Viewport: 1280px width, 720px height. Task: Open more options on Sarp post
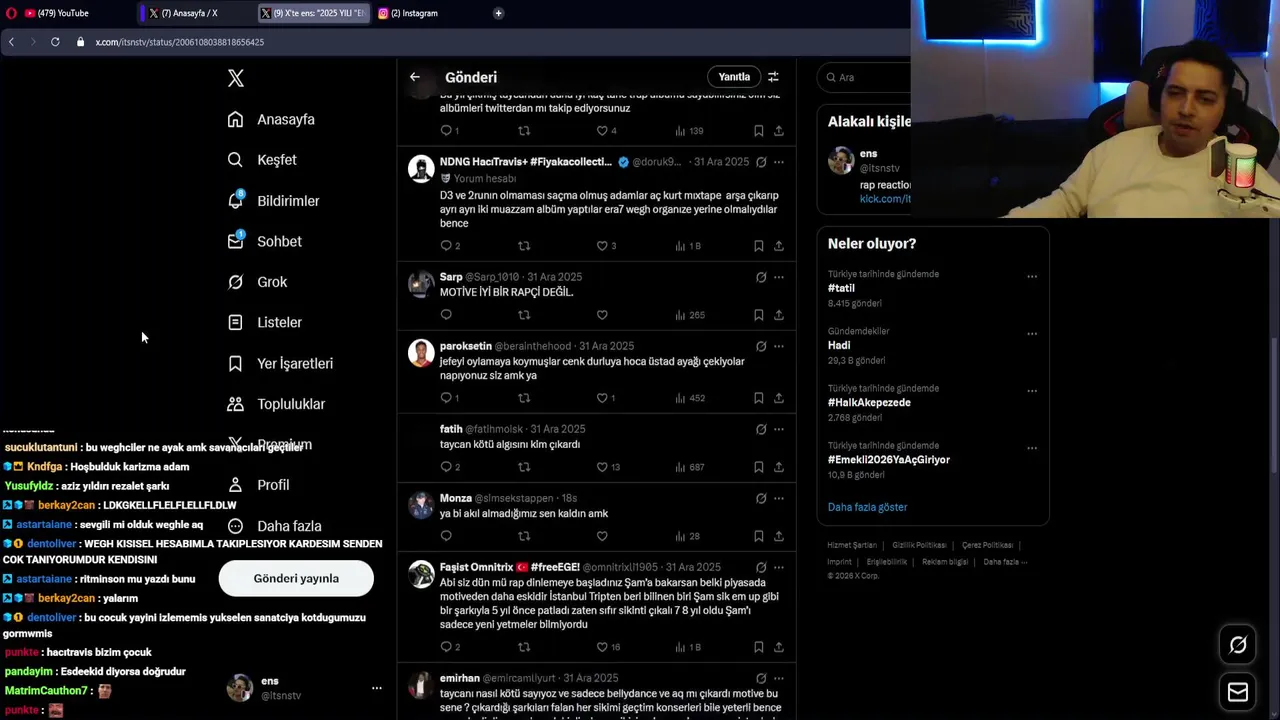[x=779, y=277]
